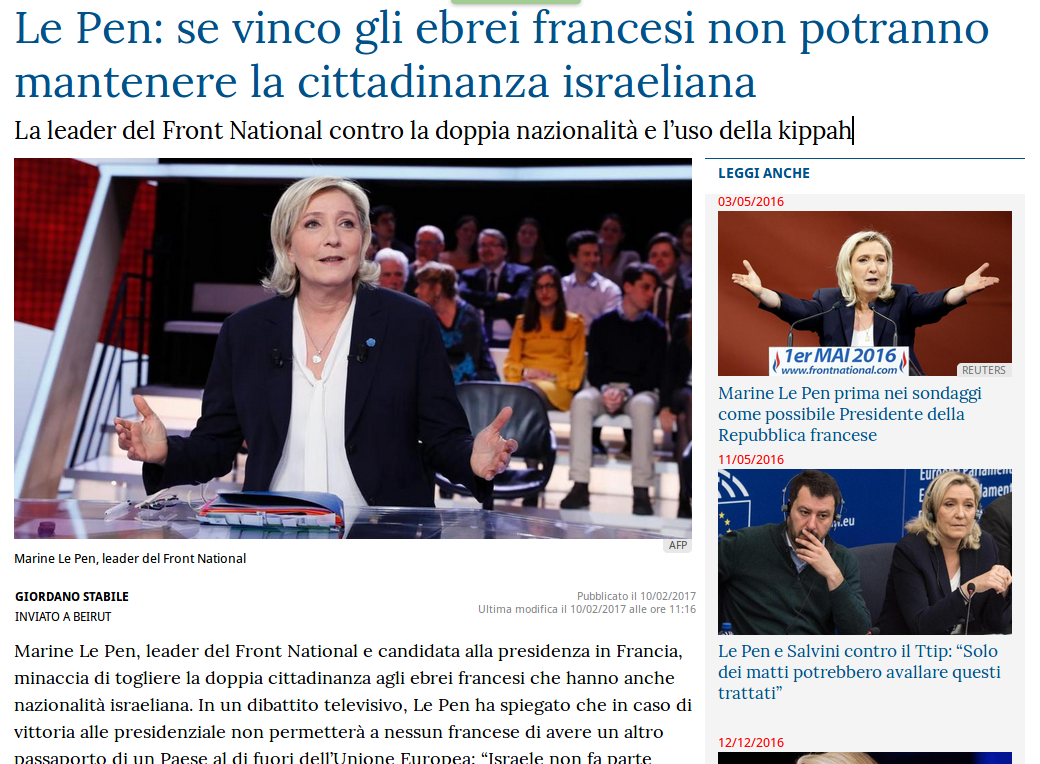
Task: Click the subtitle about doppia nazionalità and kippah
Action: pos(434,131)
